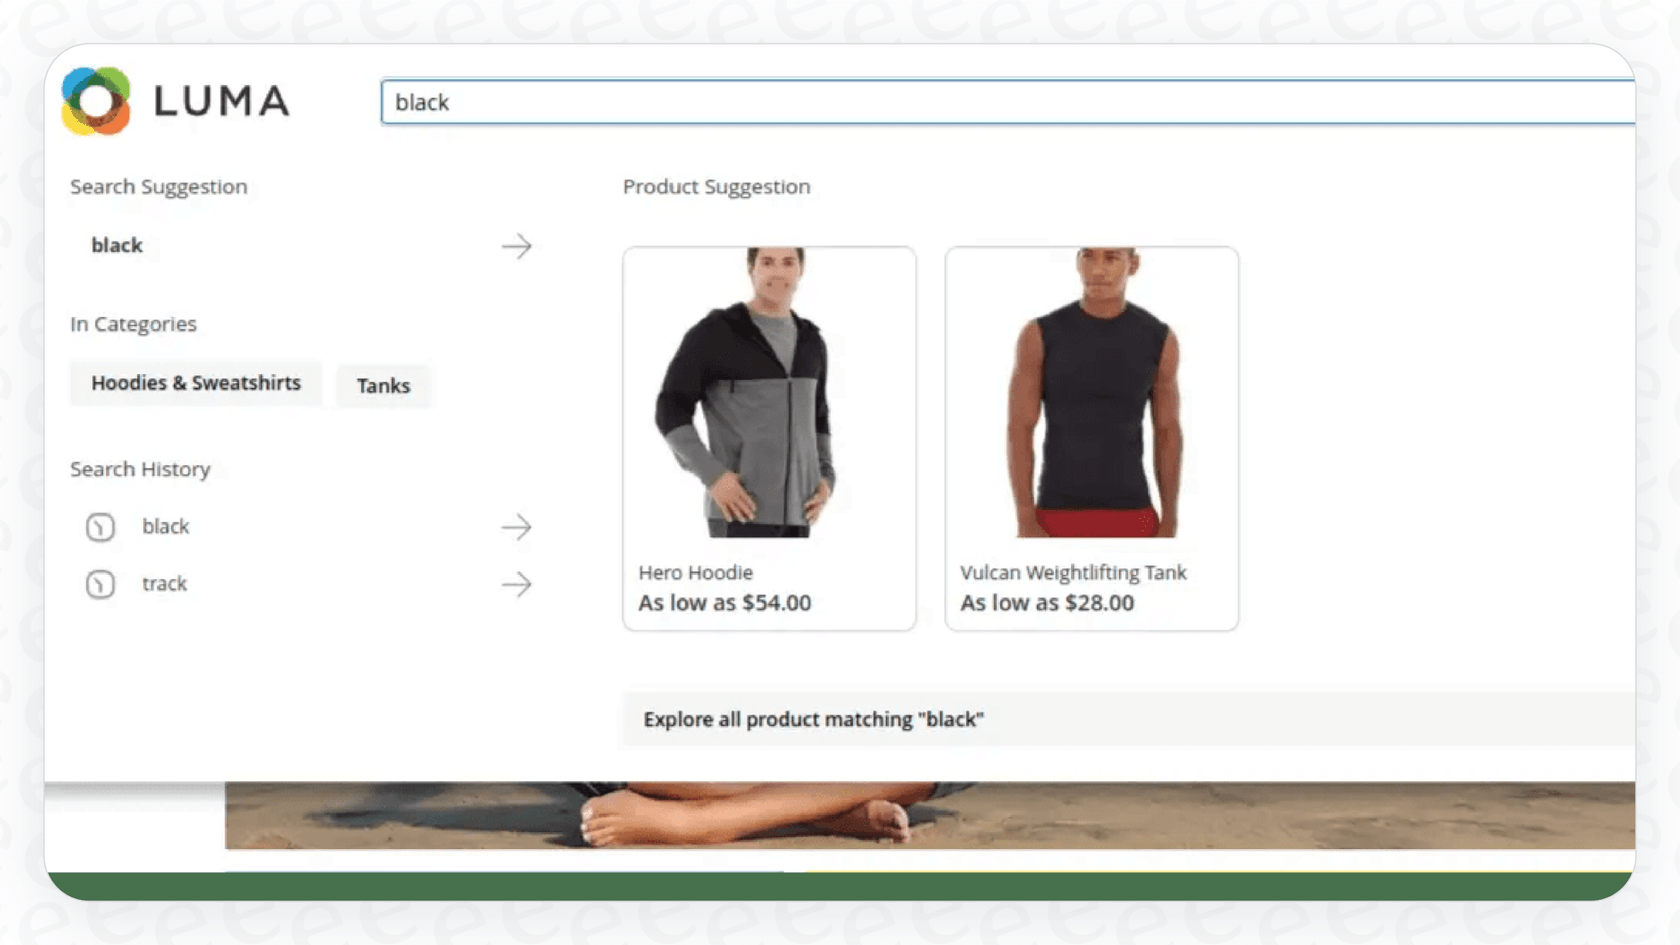Click inside the search input showing "black"
The width and height of the screenshot is (1680, 945).
700,101
